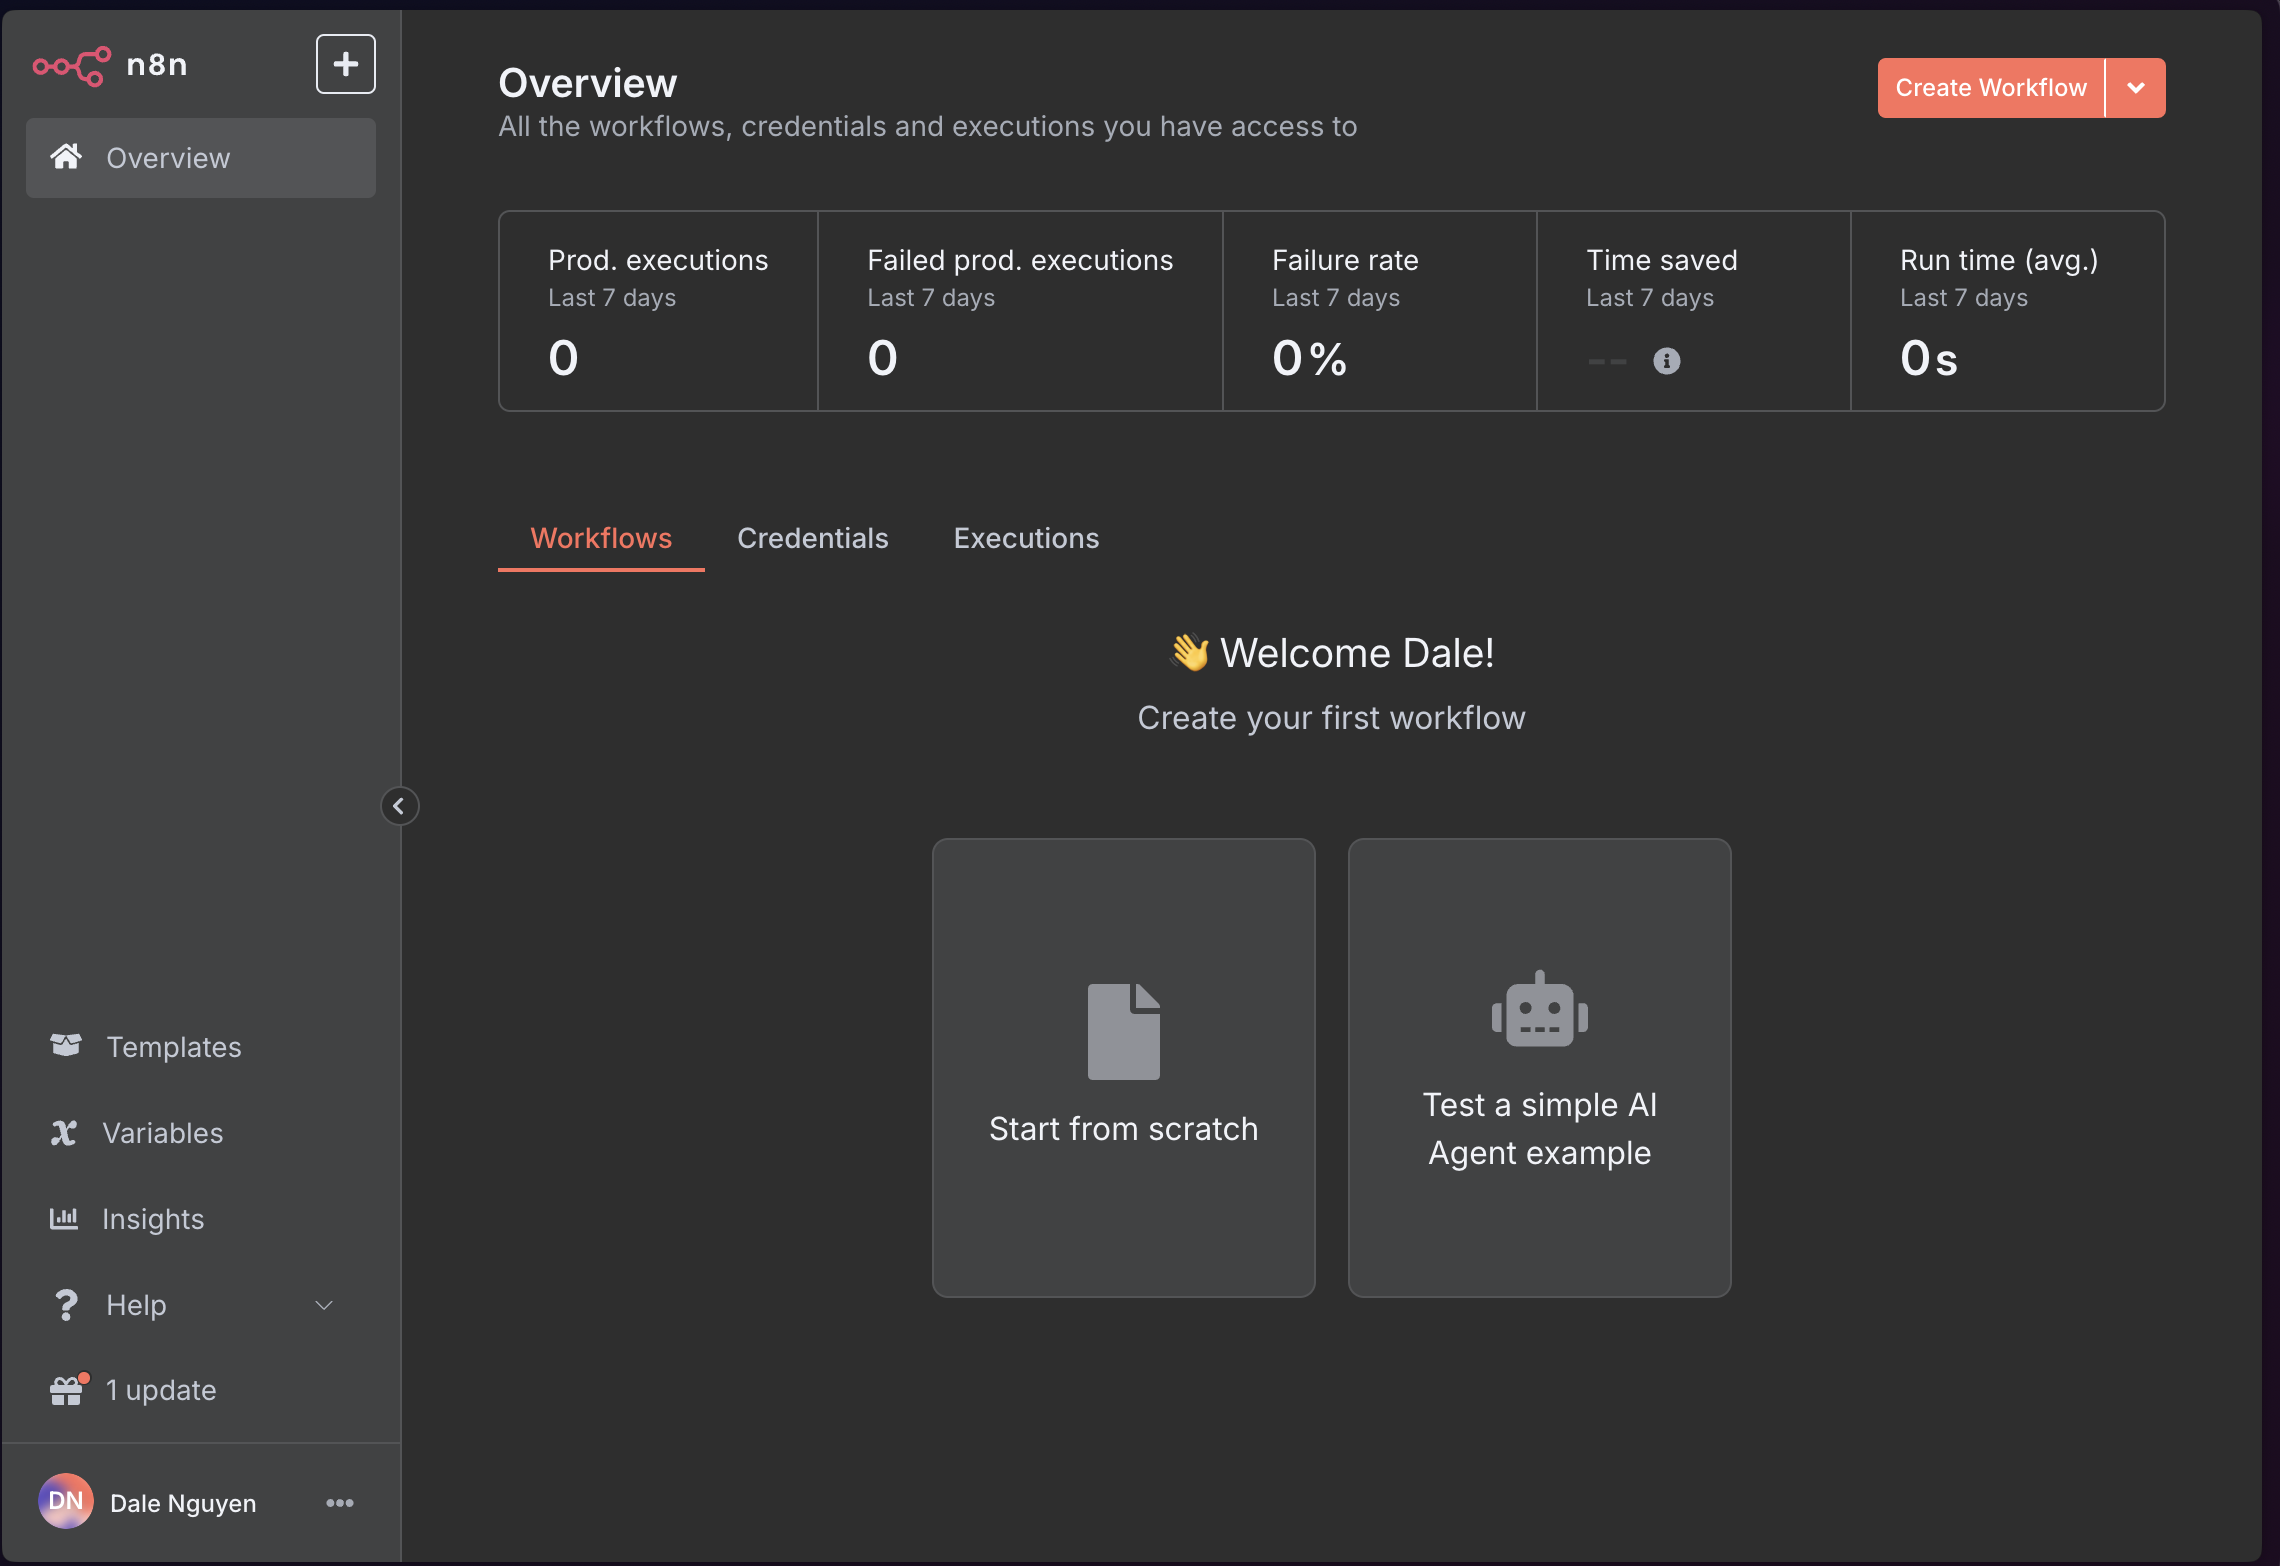Click the Dale Nguyen DN avatar

pyautogui.click(x=66, y=1502)
